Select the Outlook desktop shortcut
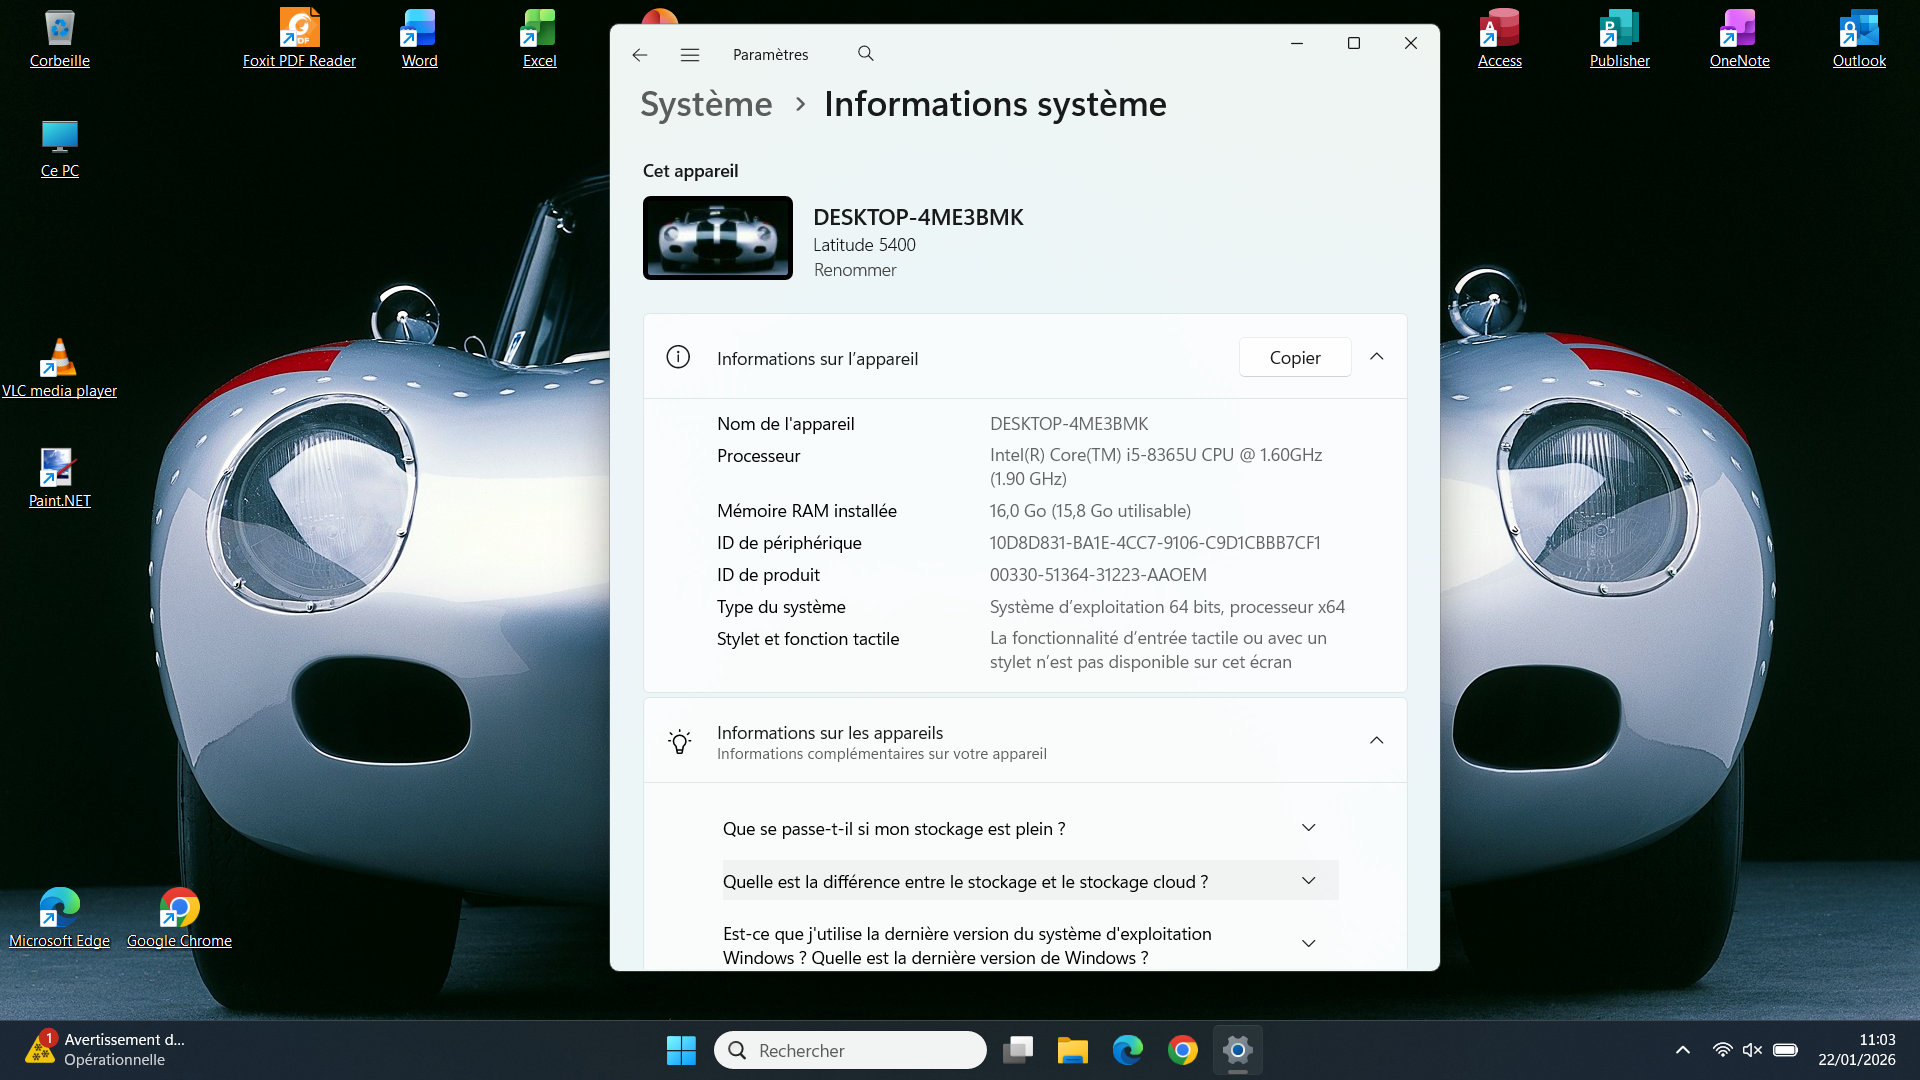Viewport: 1920px width, 1080px height. (1859, 39)
